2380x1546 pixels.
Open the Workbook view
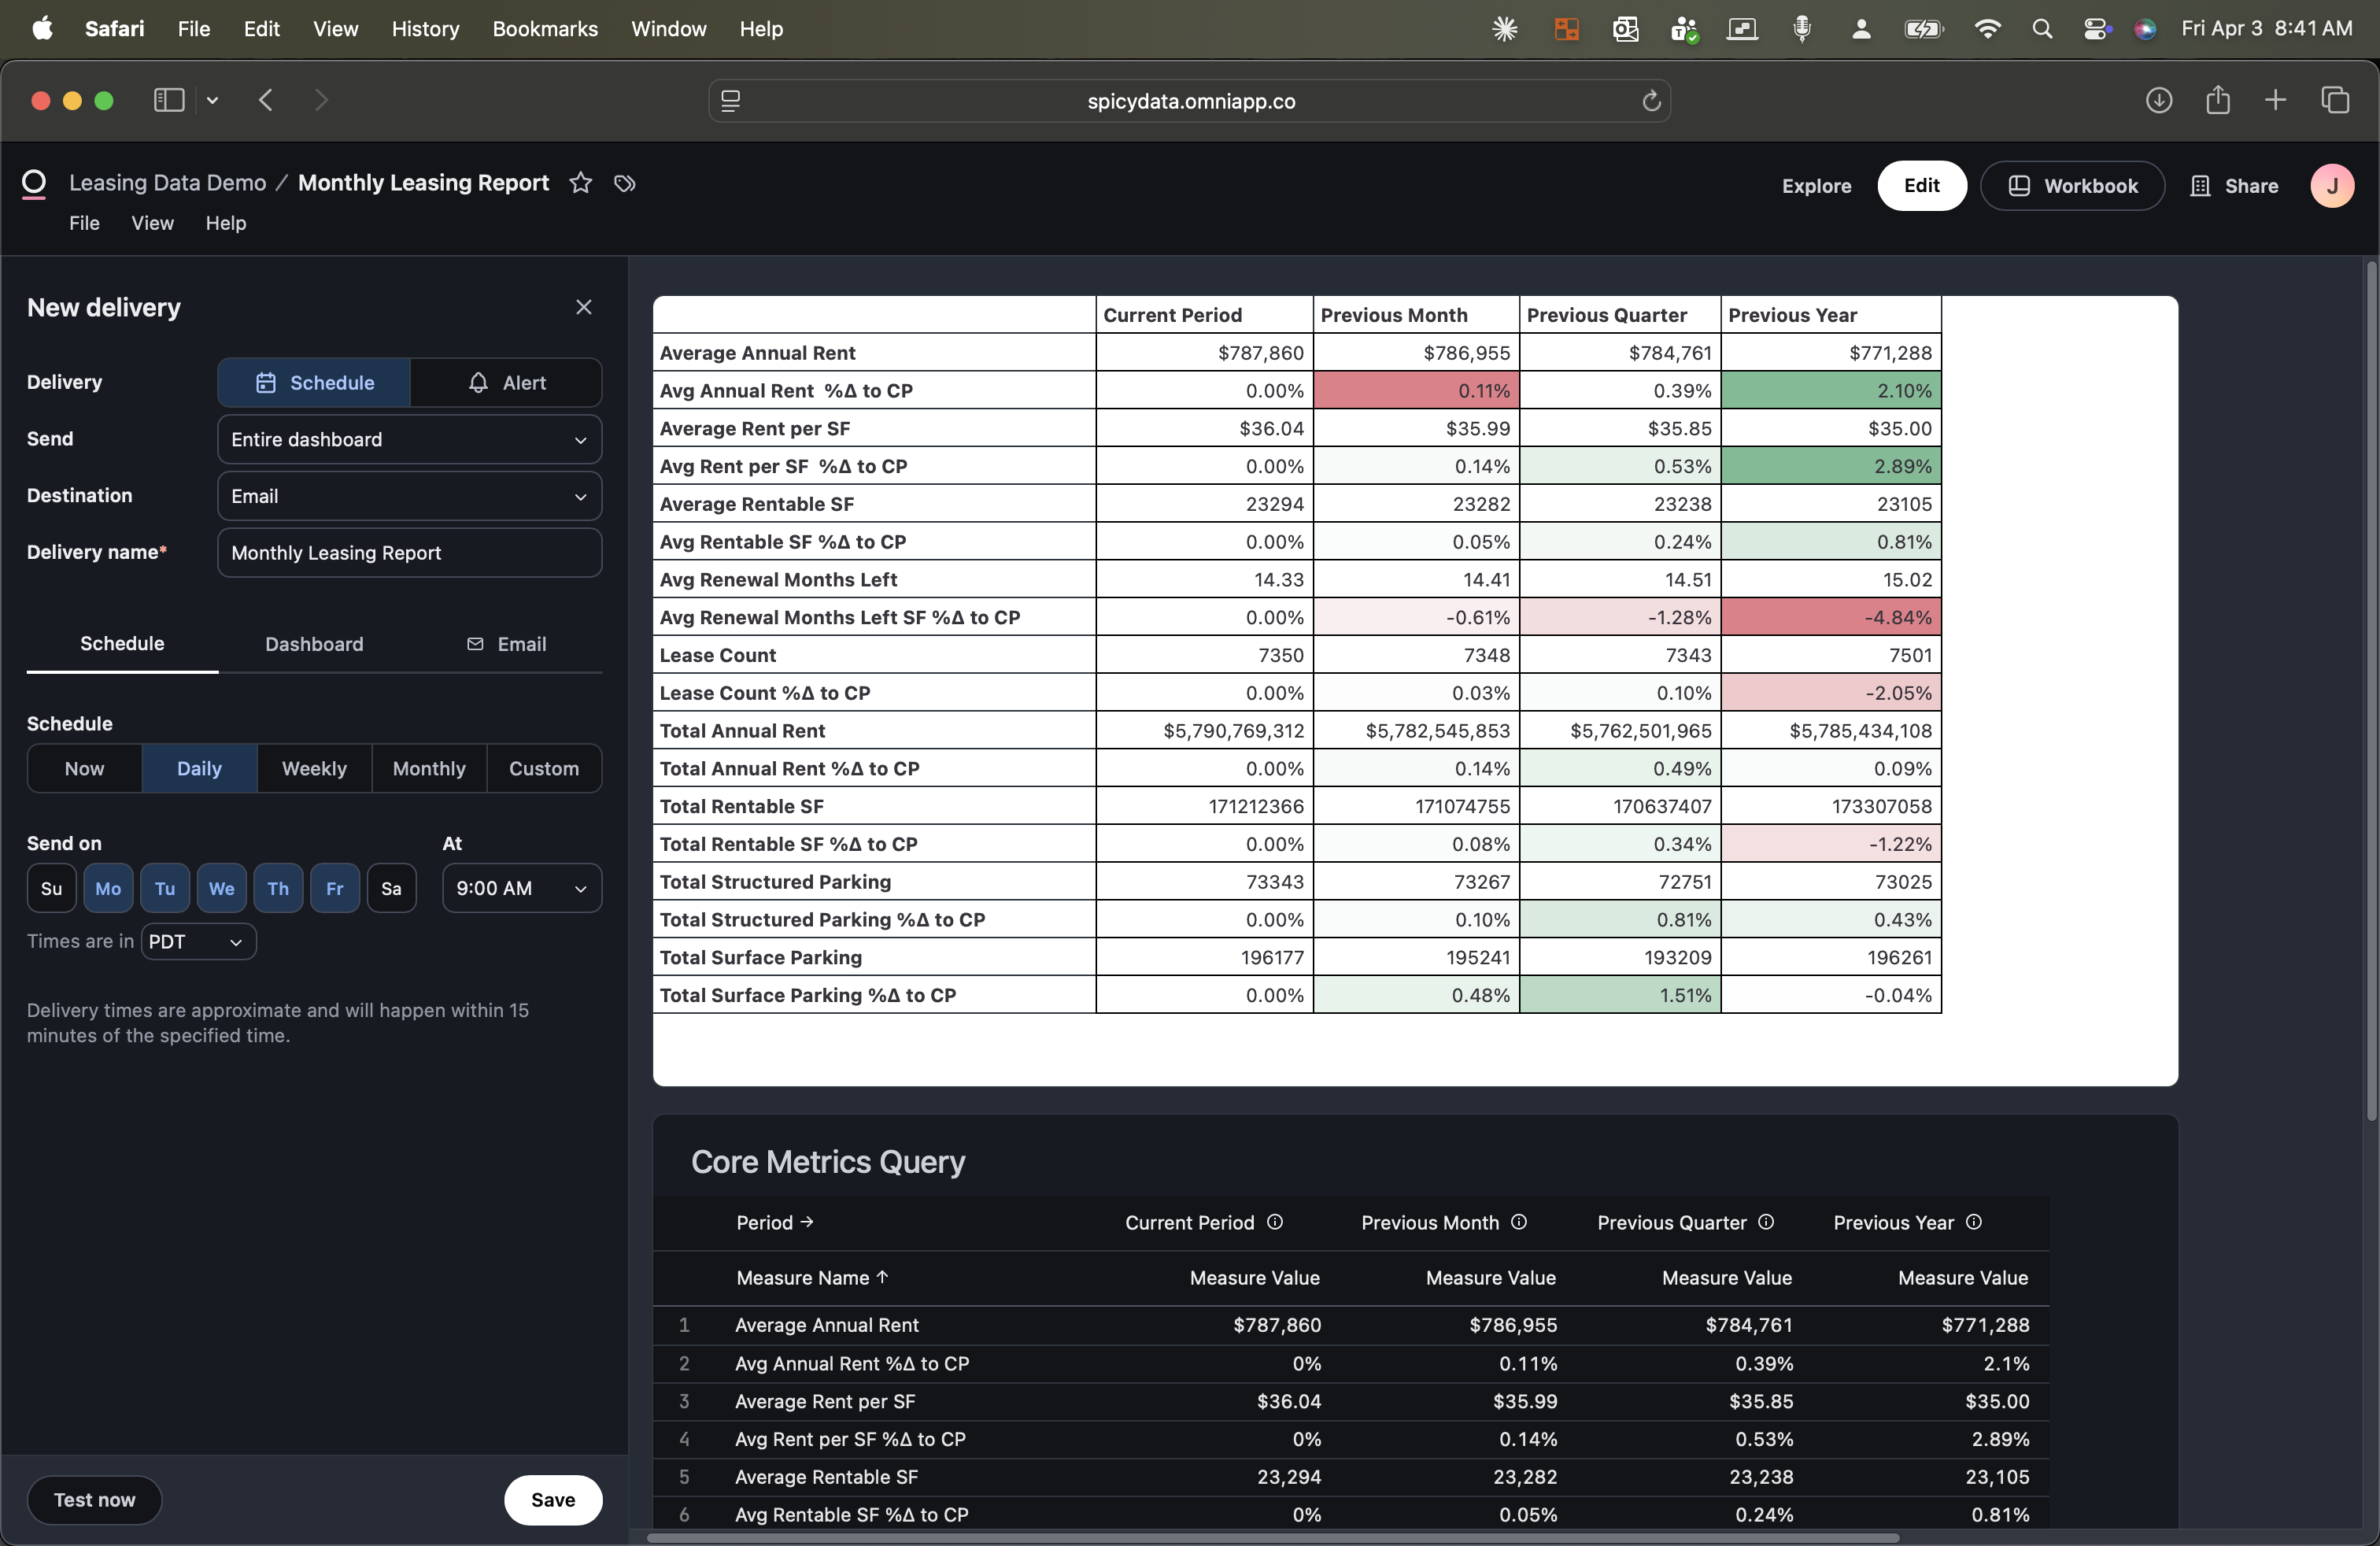pyautogui.click(x=2072, y=186)
